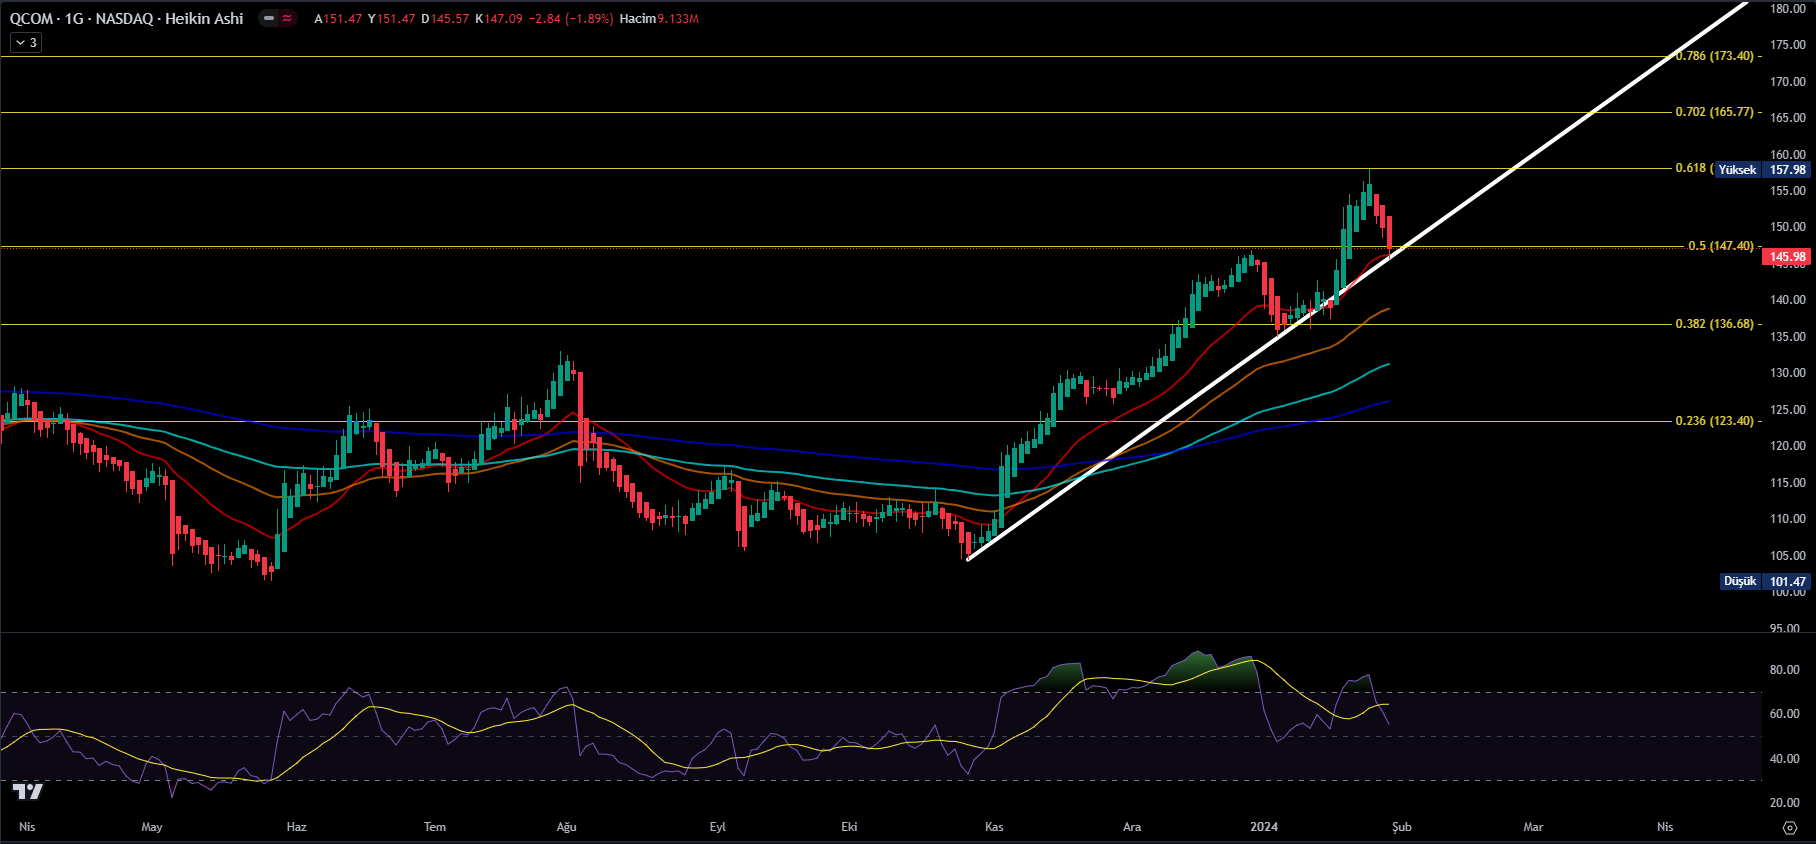Select the 0.236 (123.40) Fibonacci level label

(1714, 421)
